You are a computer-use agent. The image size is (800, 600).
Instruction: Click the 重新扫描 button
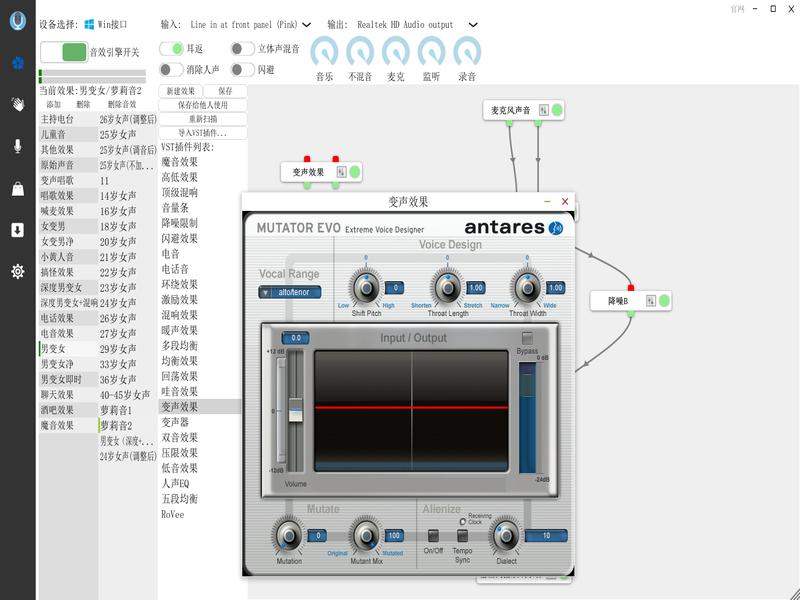coord(203,119)
